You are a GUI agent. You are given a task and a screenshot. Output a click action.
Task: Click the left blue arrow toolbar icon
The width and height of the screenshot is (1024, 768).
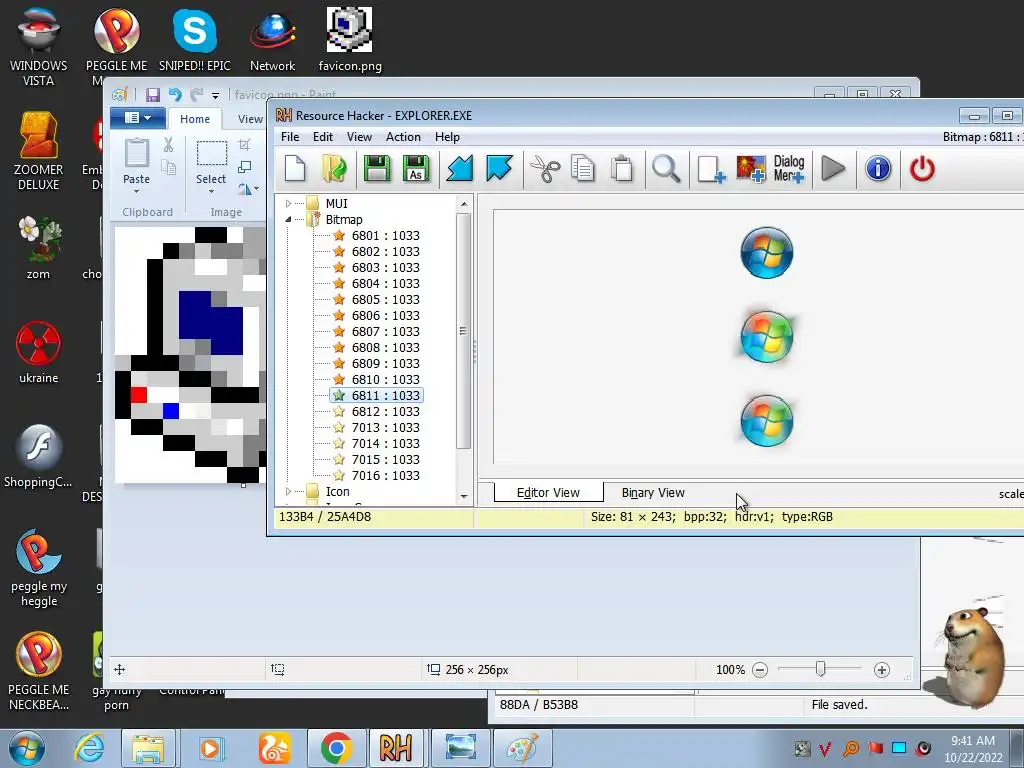coord(460,169)
